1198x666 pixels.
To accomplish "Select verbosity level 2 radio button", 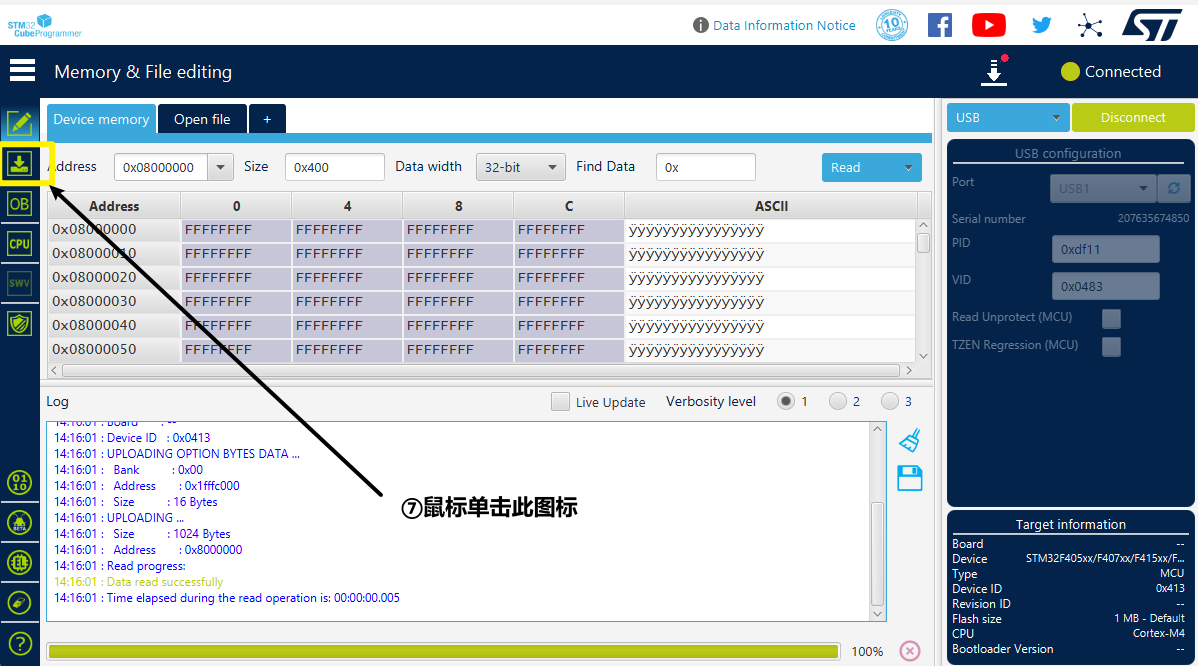I will pos(838,402).
